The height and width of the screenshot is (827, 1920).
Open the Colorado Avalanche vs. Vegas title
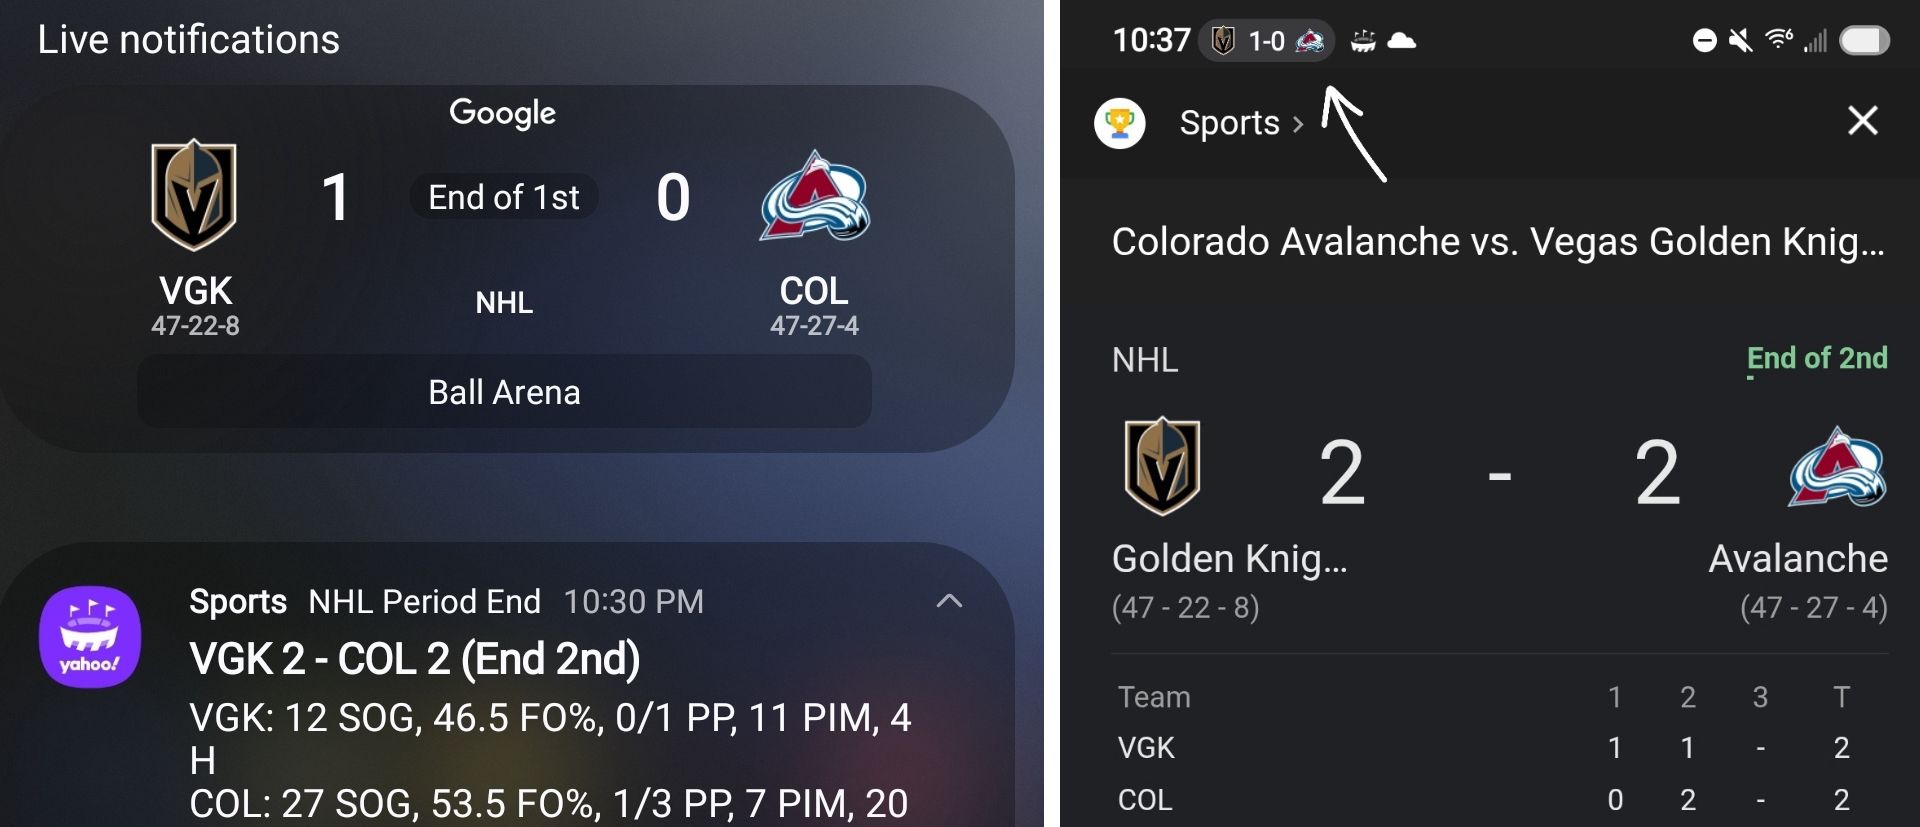[x=1498, y=242]
